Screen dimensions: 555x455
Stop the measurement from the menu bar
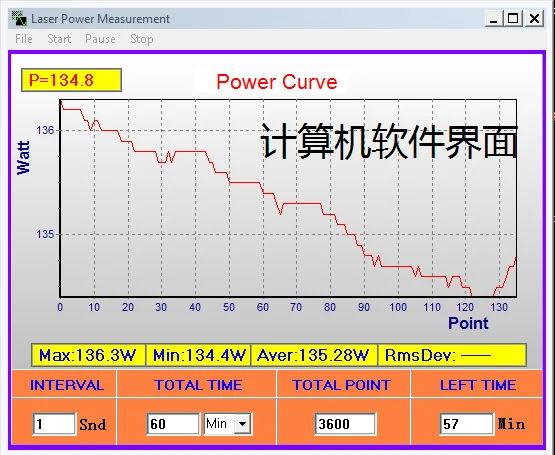142,39
